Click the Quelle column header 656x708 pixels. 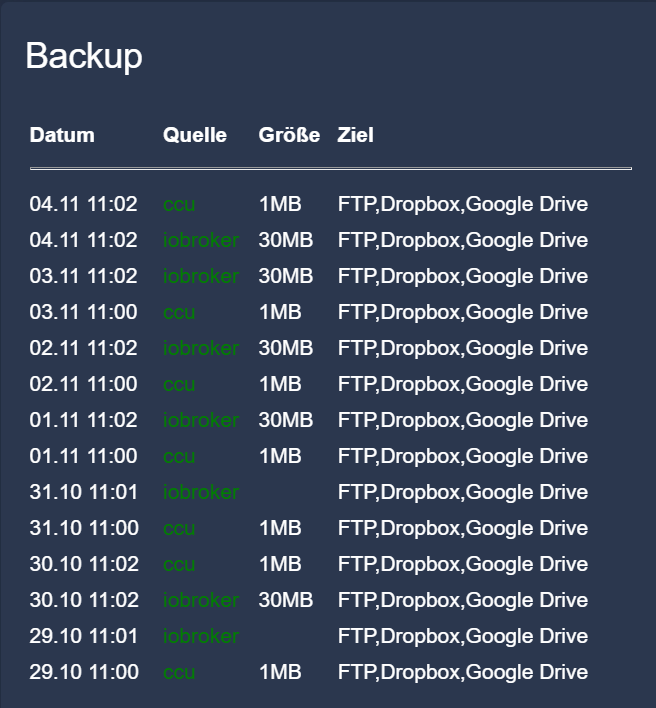coord(195,135)
